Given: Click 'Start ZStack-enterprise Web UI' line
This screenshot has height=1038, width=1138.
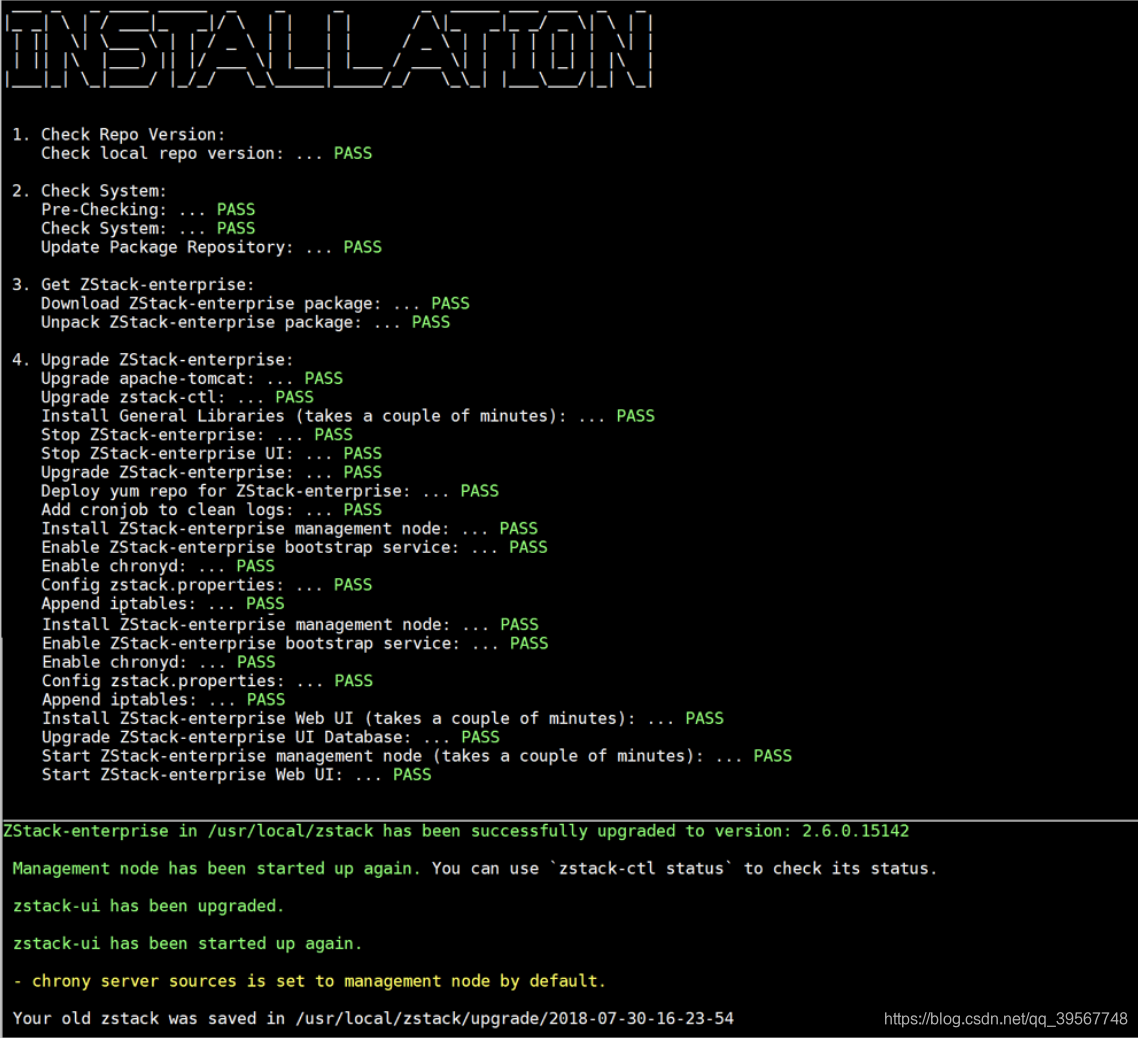Looking at the screenshot, I should tap(237, 775).
